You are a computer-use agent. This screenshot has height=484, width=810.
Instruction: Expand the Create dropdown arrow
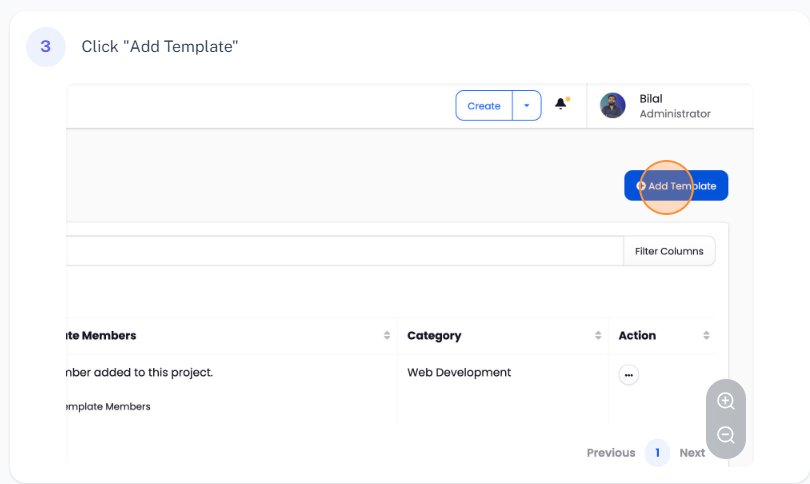tap(527, 106)
